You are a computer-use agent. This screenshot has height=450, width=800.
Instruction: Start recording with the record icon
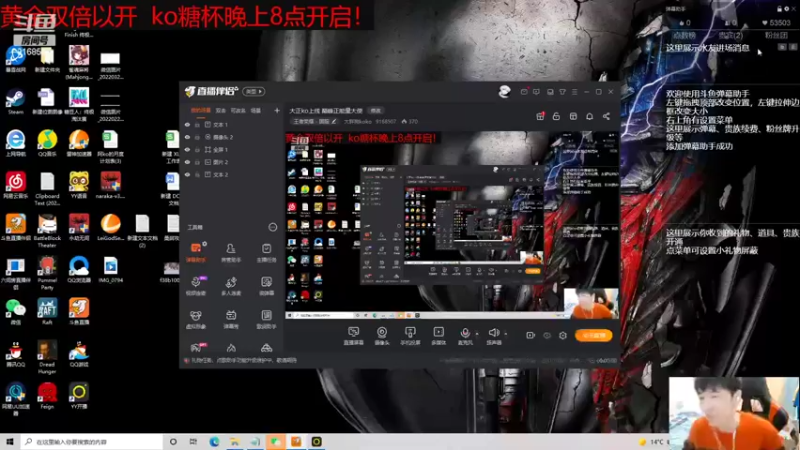pyautogui.click(x=530, y=335)
